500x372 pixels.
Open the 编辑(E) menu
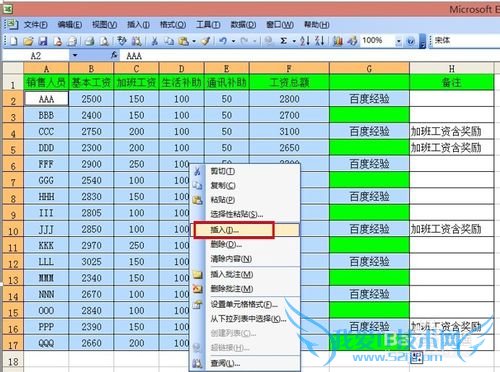pos(70,25)
